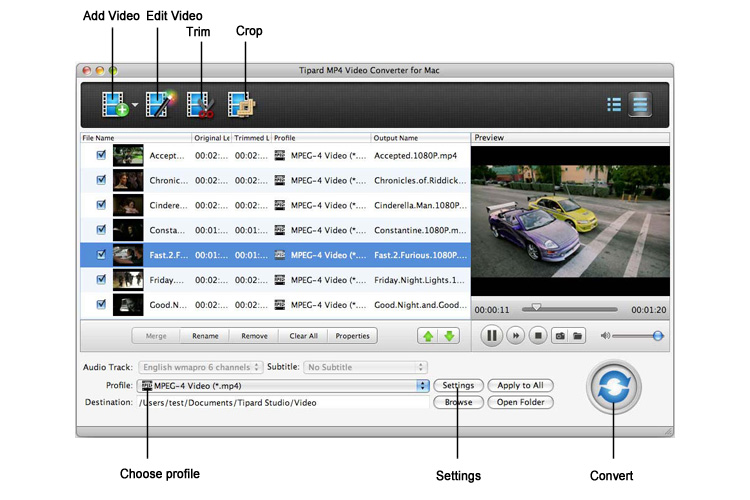The width and height of the screenshot is (750, 500).
Task: Toggle the Constantine row checkbox
Action: click(x=101, y=230)
